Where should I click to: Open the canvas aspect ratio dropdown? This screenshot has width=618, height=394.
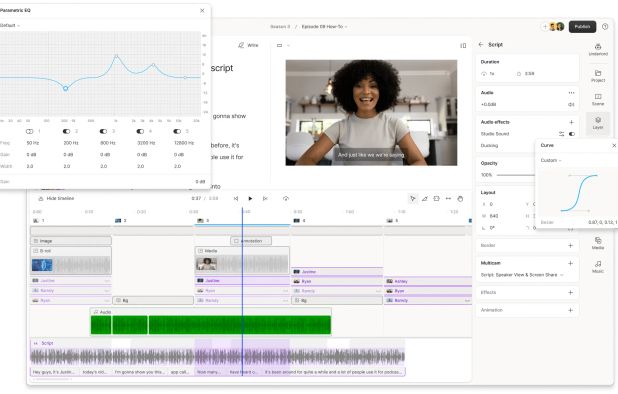click(x=283, y=46)
